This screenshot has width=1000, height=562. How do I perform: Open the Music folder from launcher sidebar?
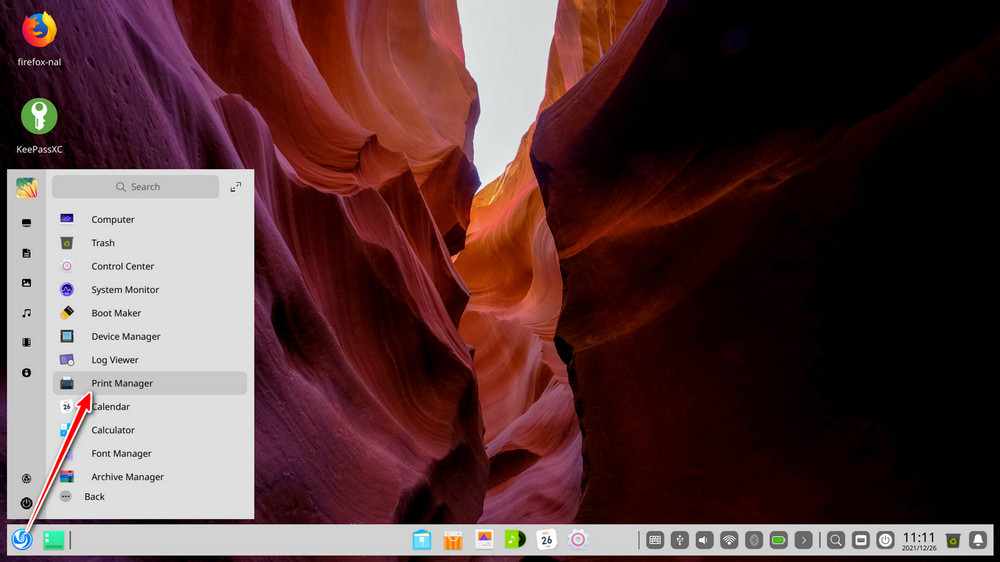coord(26,313)
